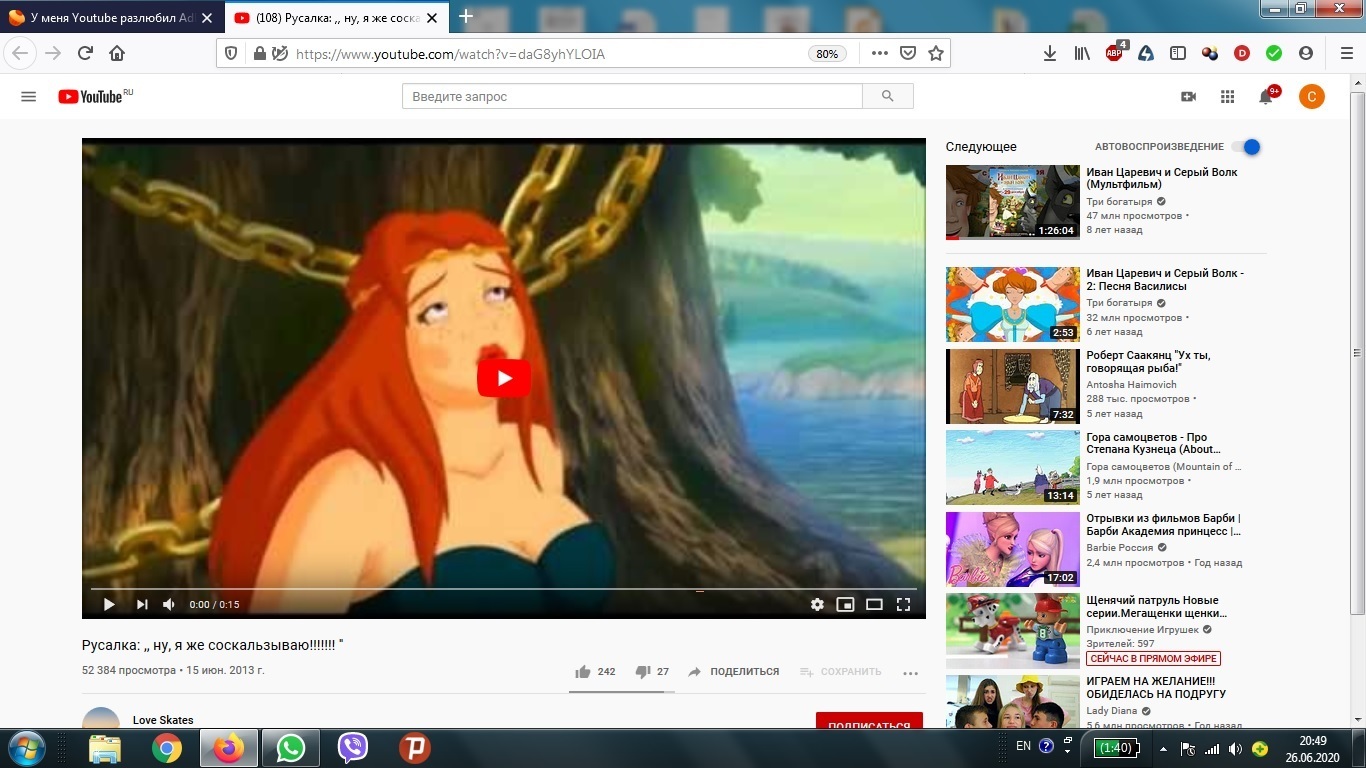Image resolution: width=1366 pixels, height=768 pixels.
Task: Enter fullscreen mode in video player
Action: coord(903,604)
